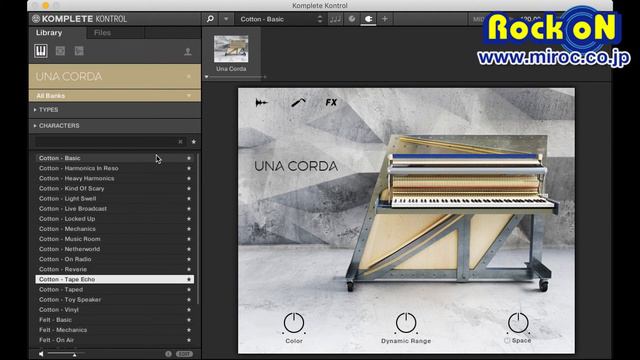The image size is (640, 360).
Task: Select preset Cotton - Mechanics
Action: tap(115, 229)
